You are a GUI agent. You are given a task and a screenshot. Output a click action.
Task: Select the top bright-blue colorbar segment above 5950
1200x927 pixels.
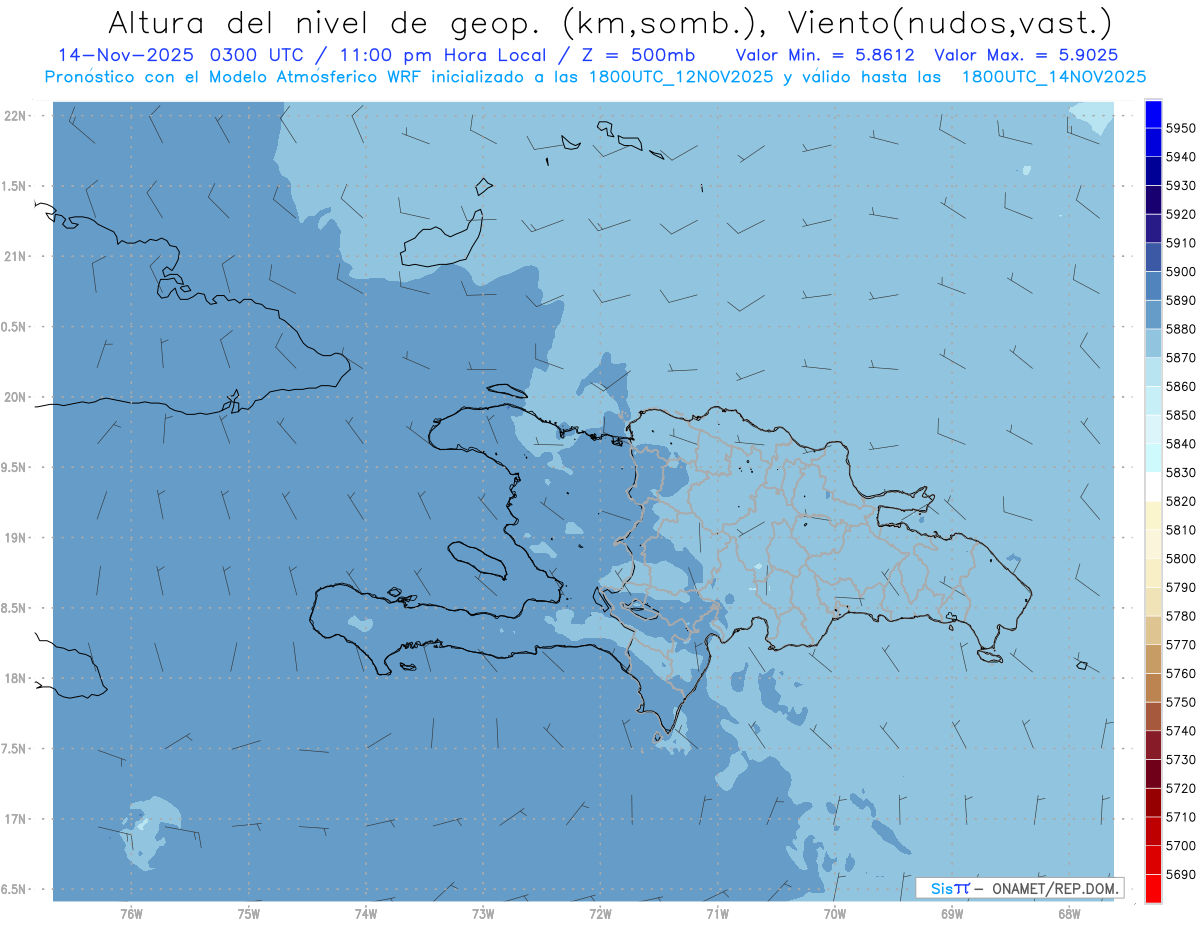[1153, 114]
